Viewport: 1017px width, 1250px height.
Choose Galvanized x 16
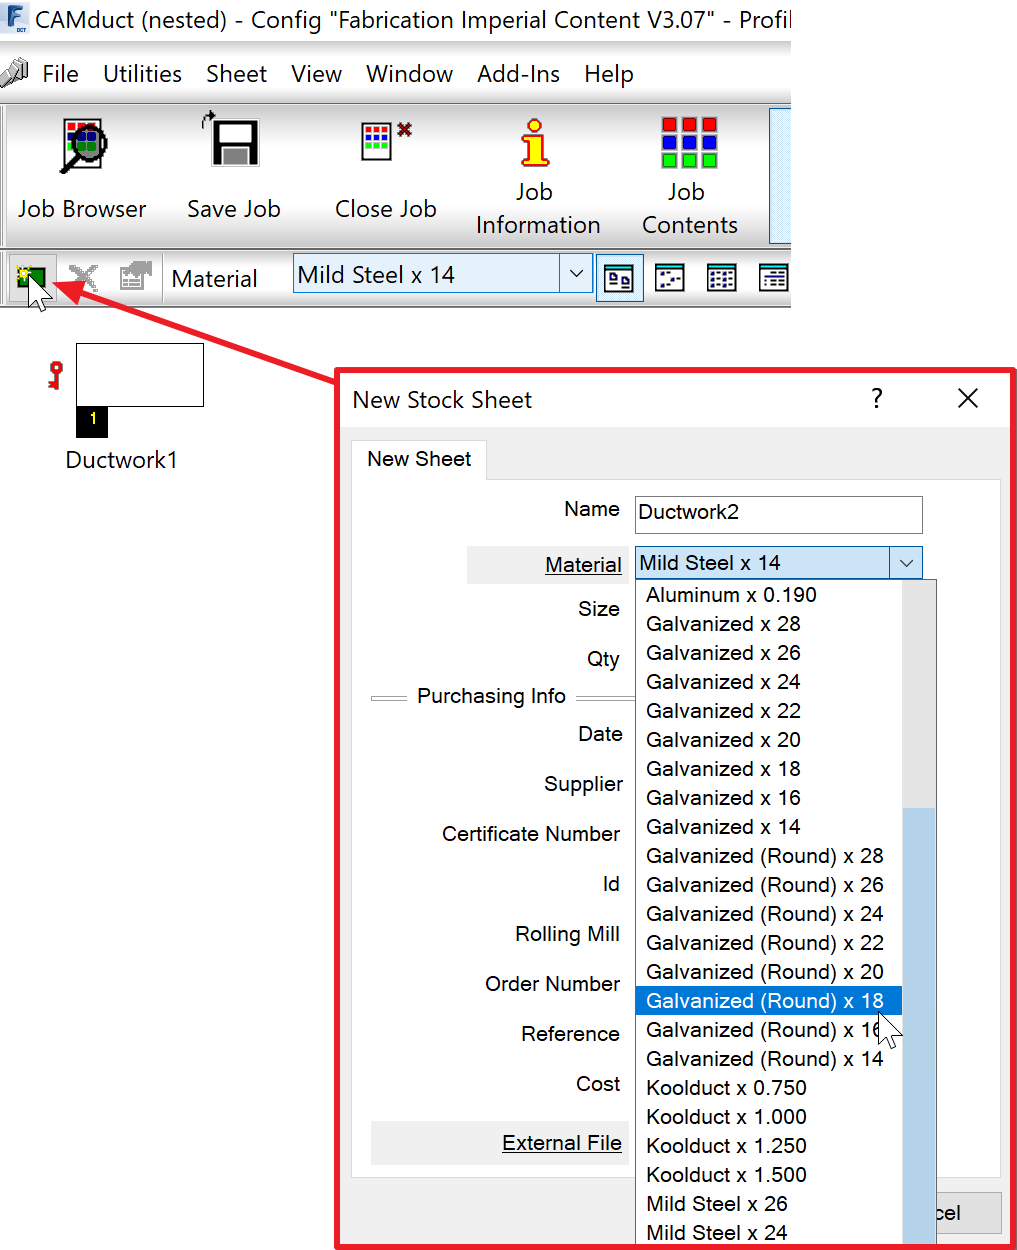(769, 798)
